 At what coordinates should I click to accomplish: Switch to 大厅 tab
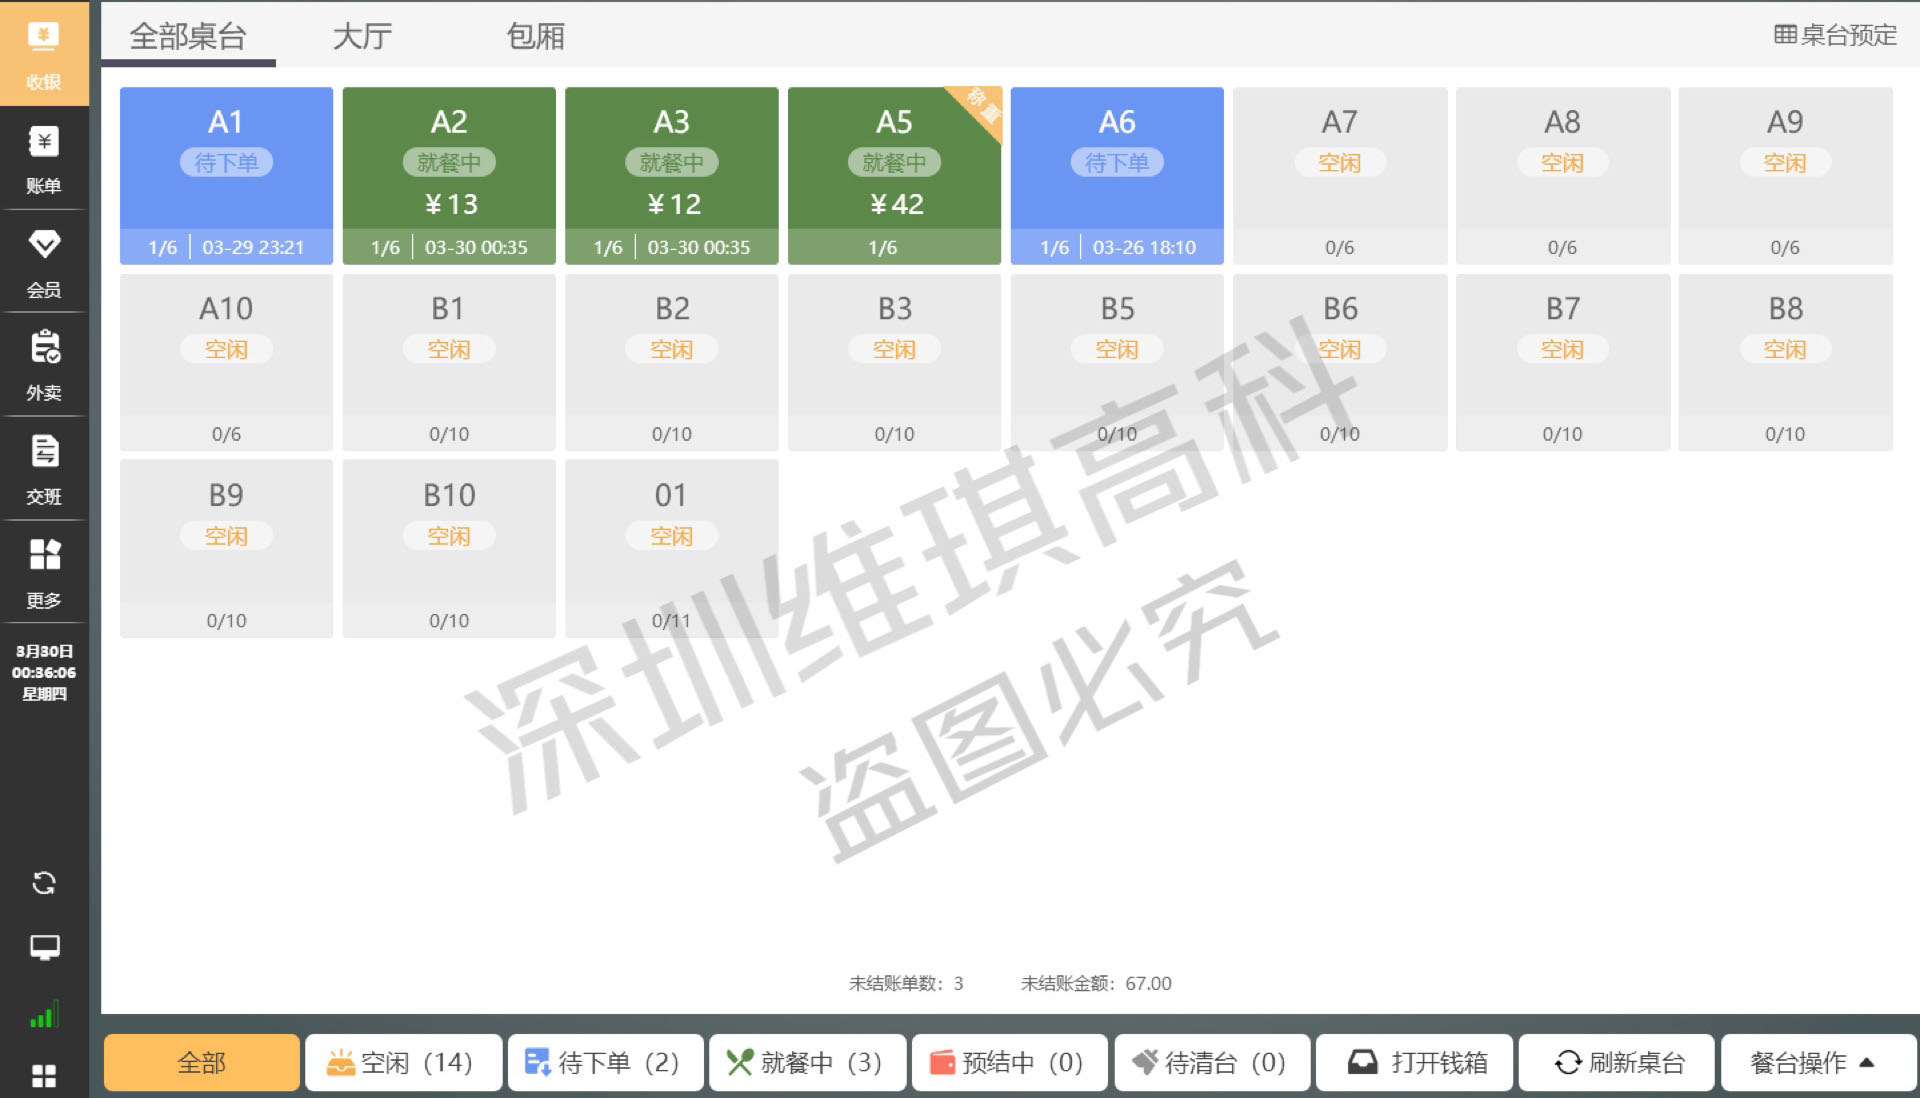coord(362,36)
